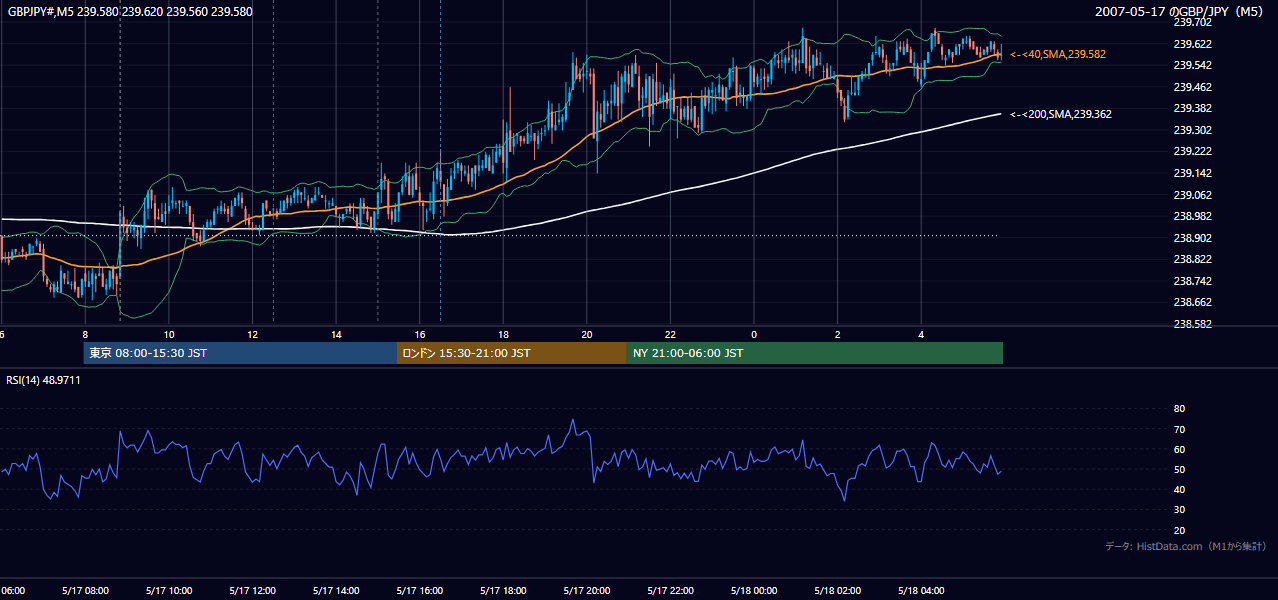Click the 5/18 02:00 date axis label
The height and width of the screenshot is (600, 1278).
coord(837,591)
